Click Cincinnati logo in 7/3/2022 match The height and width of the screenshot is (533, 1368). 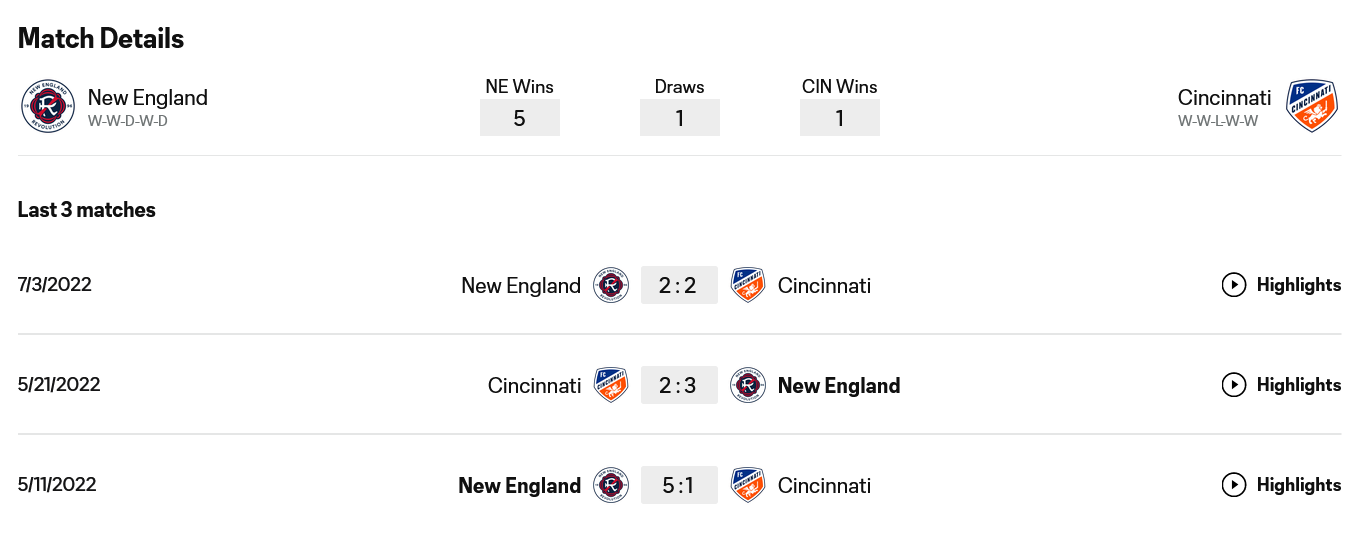(748, 285)
